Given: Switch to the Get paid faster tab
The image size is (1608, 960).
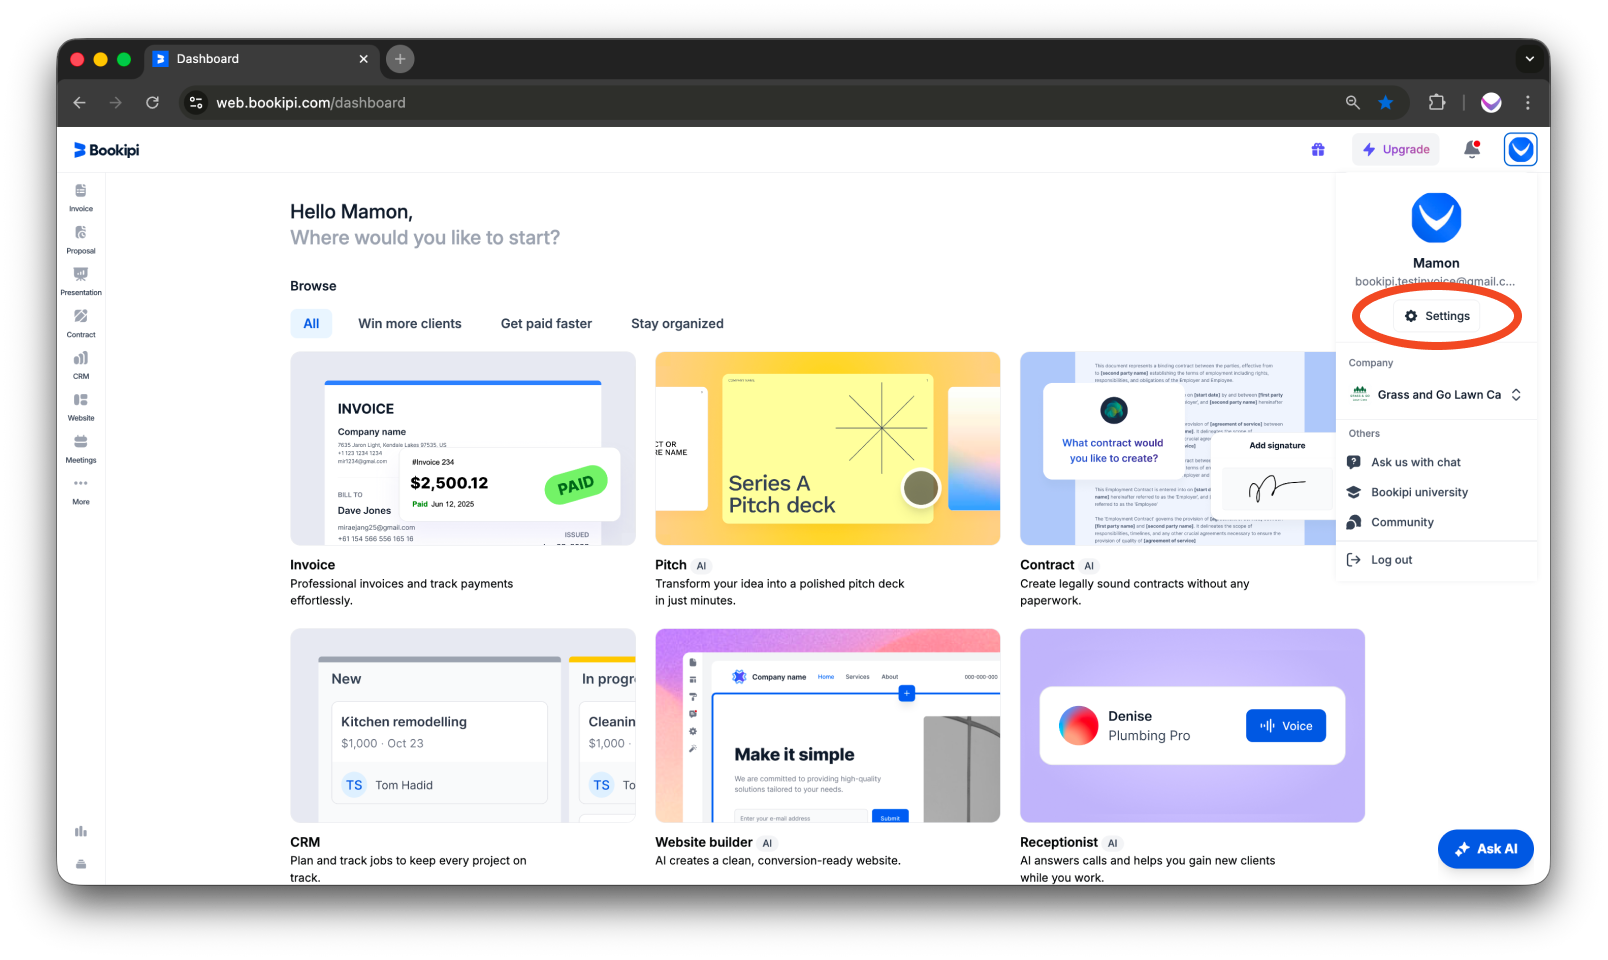Looking at the screenshot, I should [x=546, y=324].
